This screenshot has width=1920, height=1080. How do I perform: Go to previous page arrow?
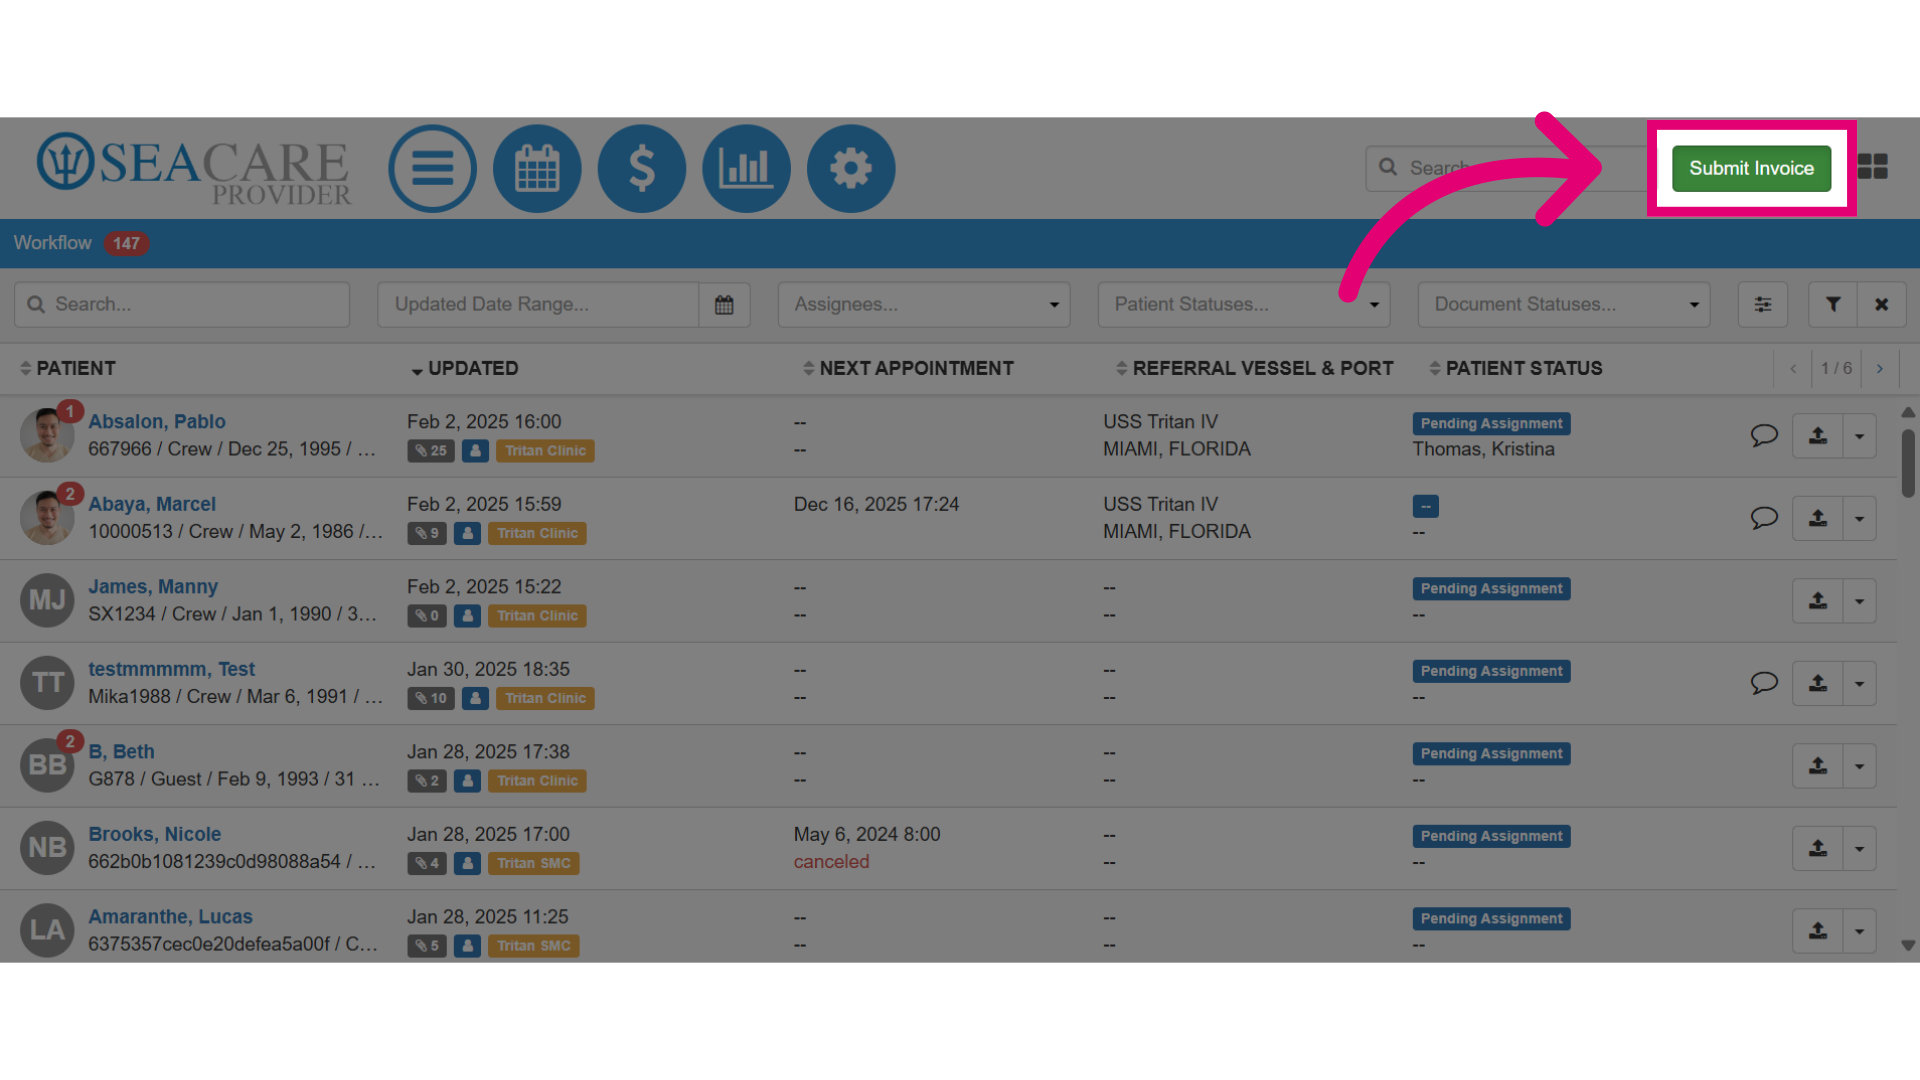[1793, 369]
